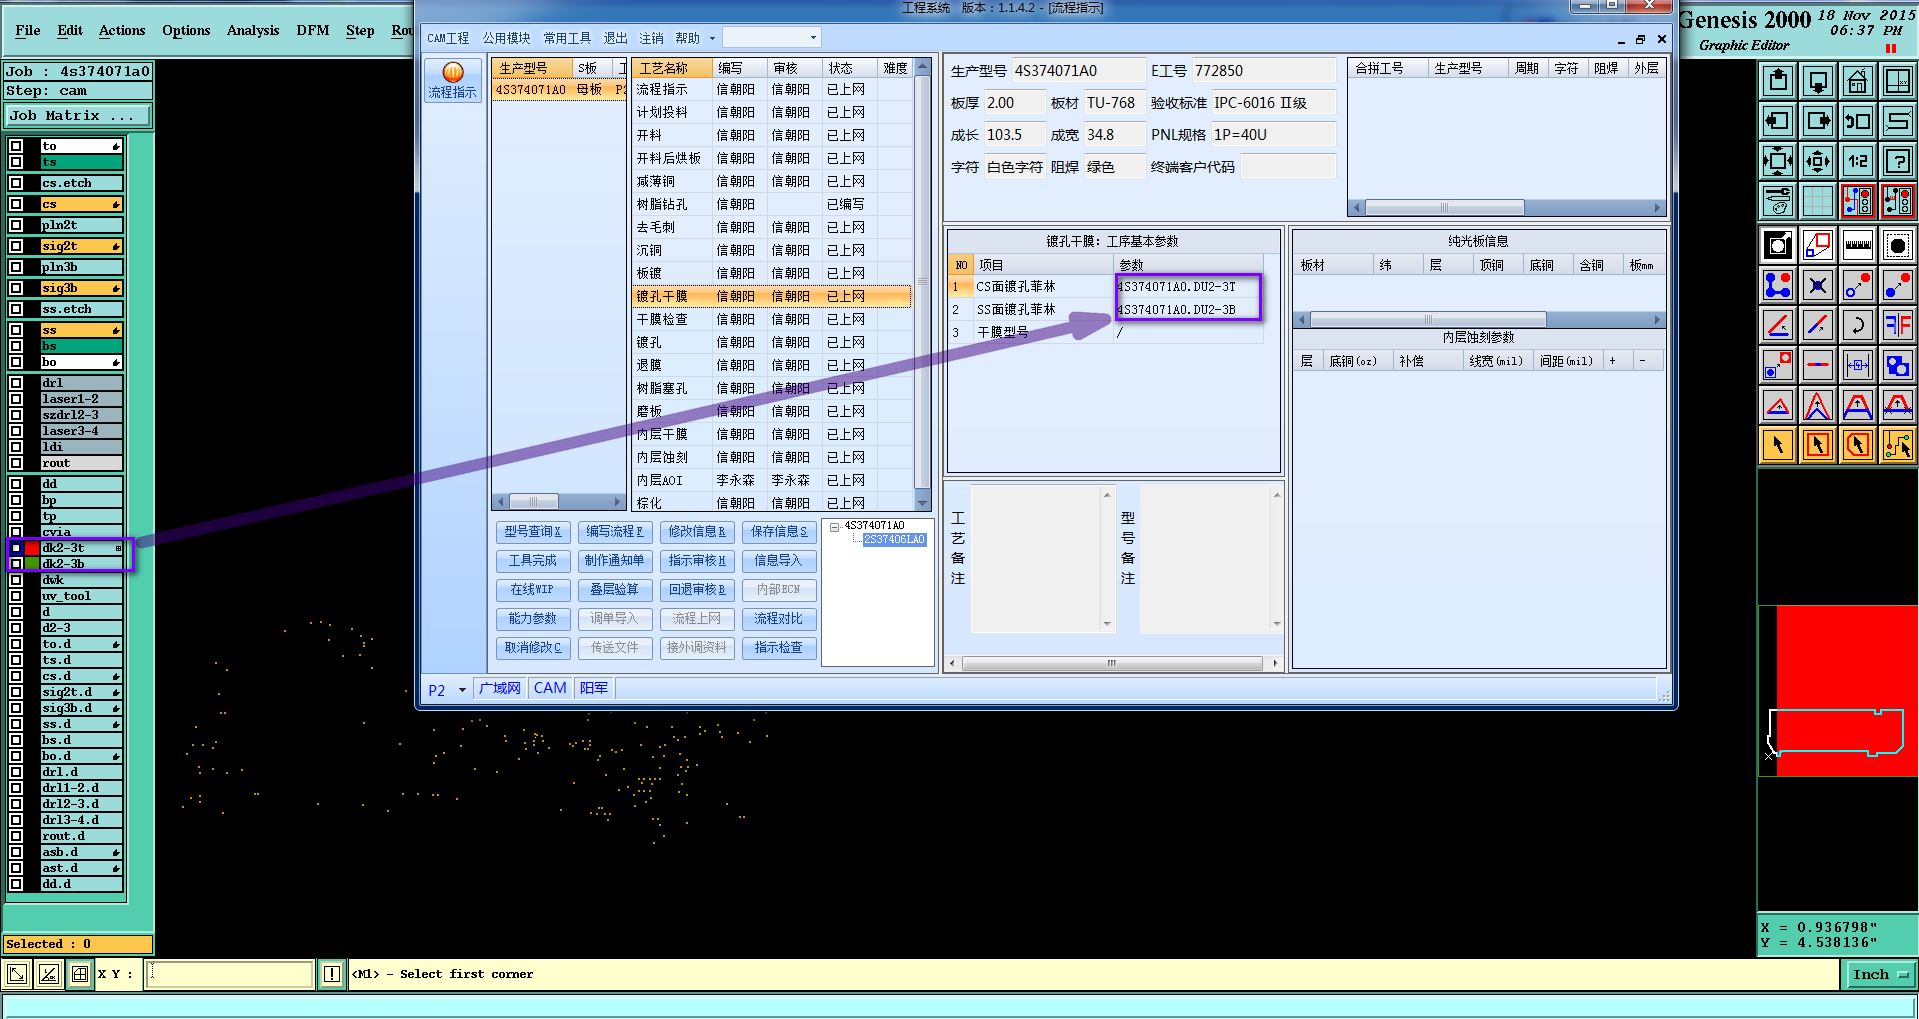Screen dimensions: 1919x1019
Task: Open the File menu
Action: click(28, 30)
